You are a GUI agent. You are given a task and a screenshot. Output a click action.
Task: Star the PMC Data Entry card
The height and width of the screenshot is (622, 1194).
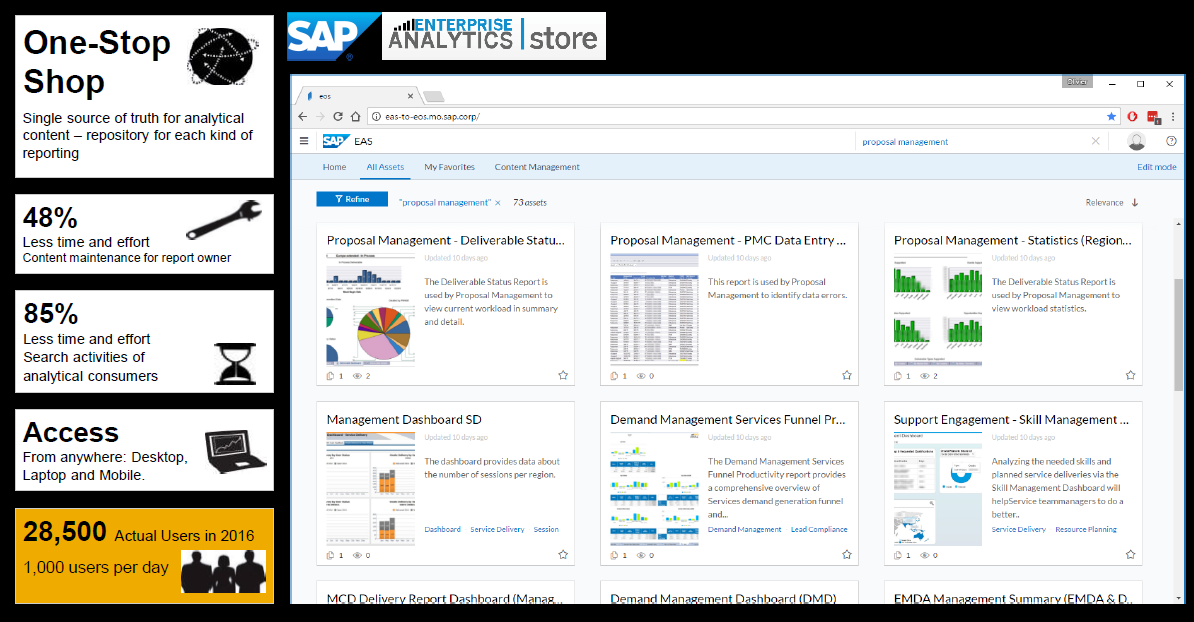847,375
